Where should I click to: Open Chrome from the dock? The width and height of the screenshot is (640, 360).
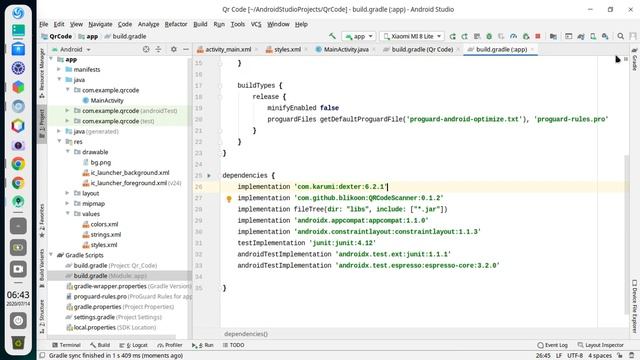tap(18, 164)
